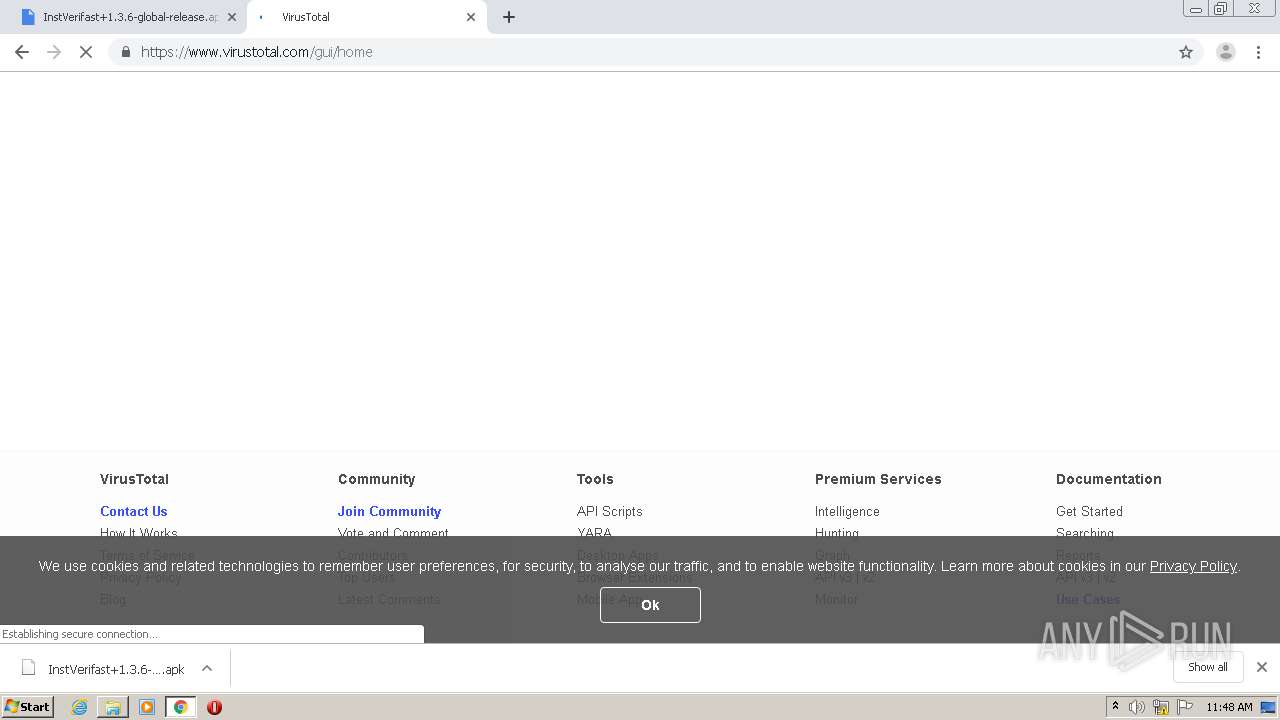Open the downloaded InstVerifast apk file

[116, 669]
